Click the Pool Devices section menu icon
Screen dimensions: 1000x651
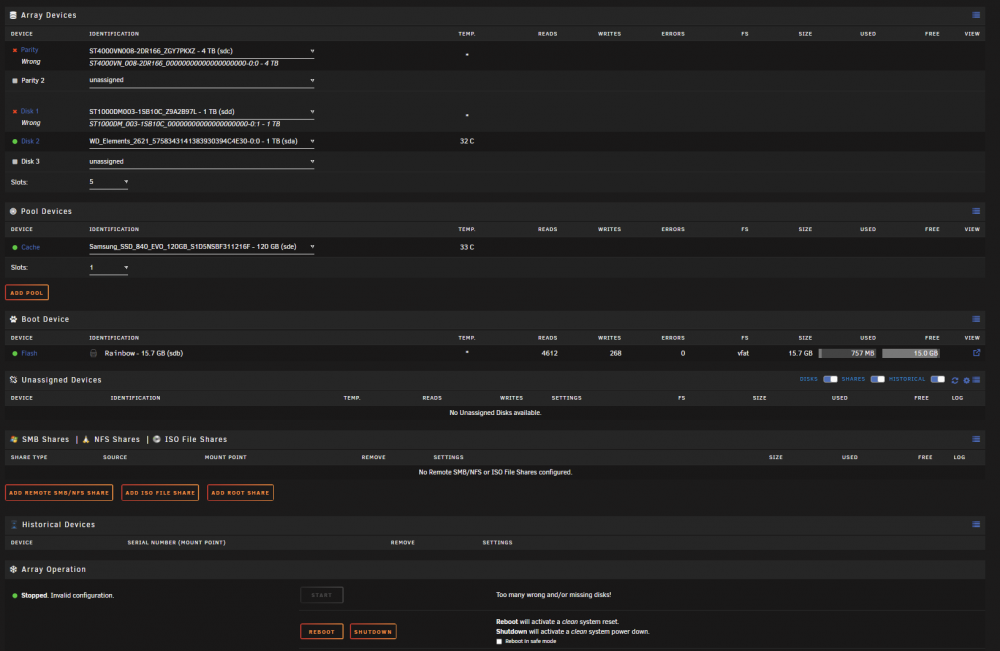(x=976, y=211)
